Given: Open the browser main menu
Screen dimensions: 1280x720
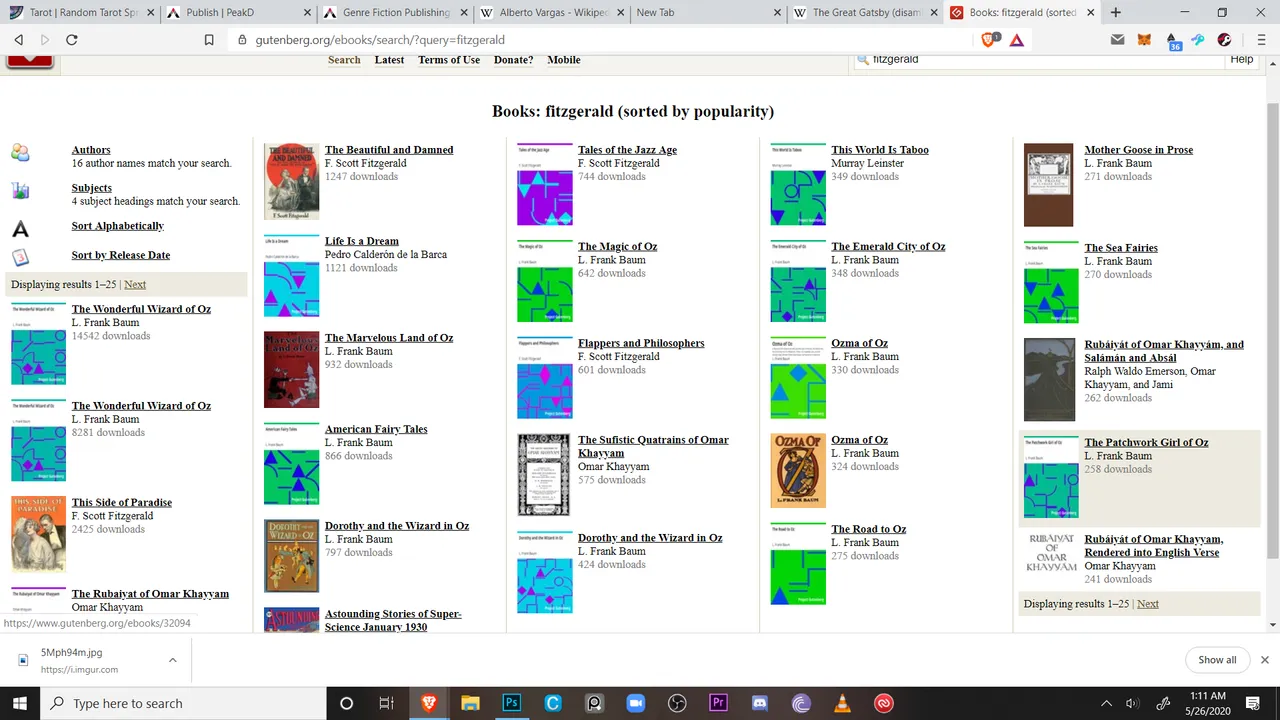Looking at the screenshot, I should [x=1261, y=40].
